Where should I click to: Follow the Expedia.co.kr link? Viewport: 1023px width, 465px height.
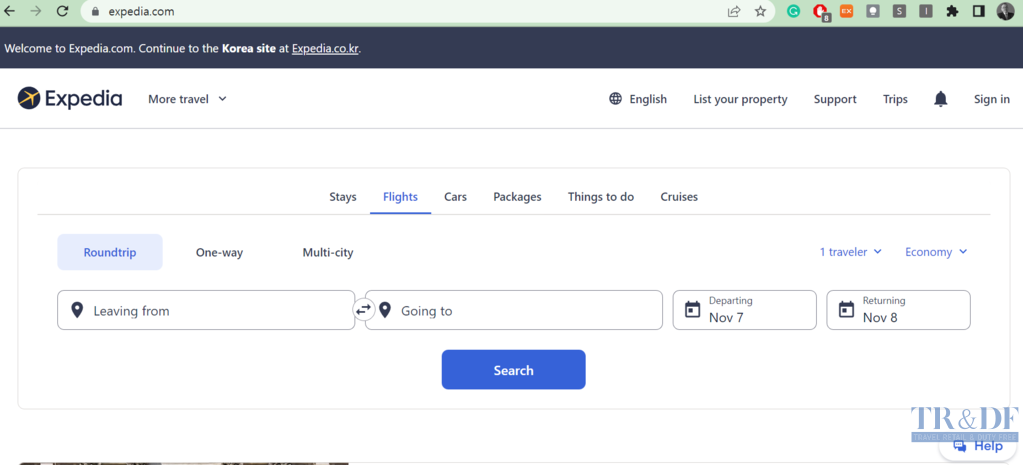click(x=326, y=48)
